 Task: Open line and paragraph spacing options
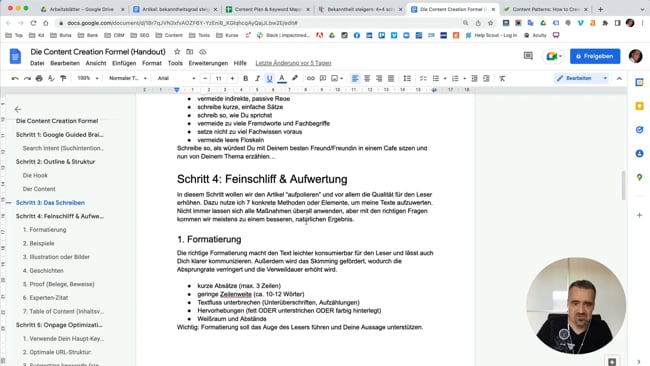click(407, 78)
